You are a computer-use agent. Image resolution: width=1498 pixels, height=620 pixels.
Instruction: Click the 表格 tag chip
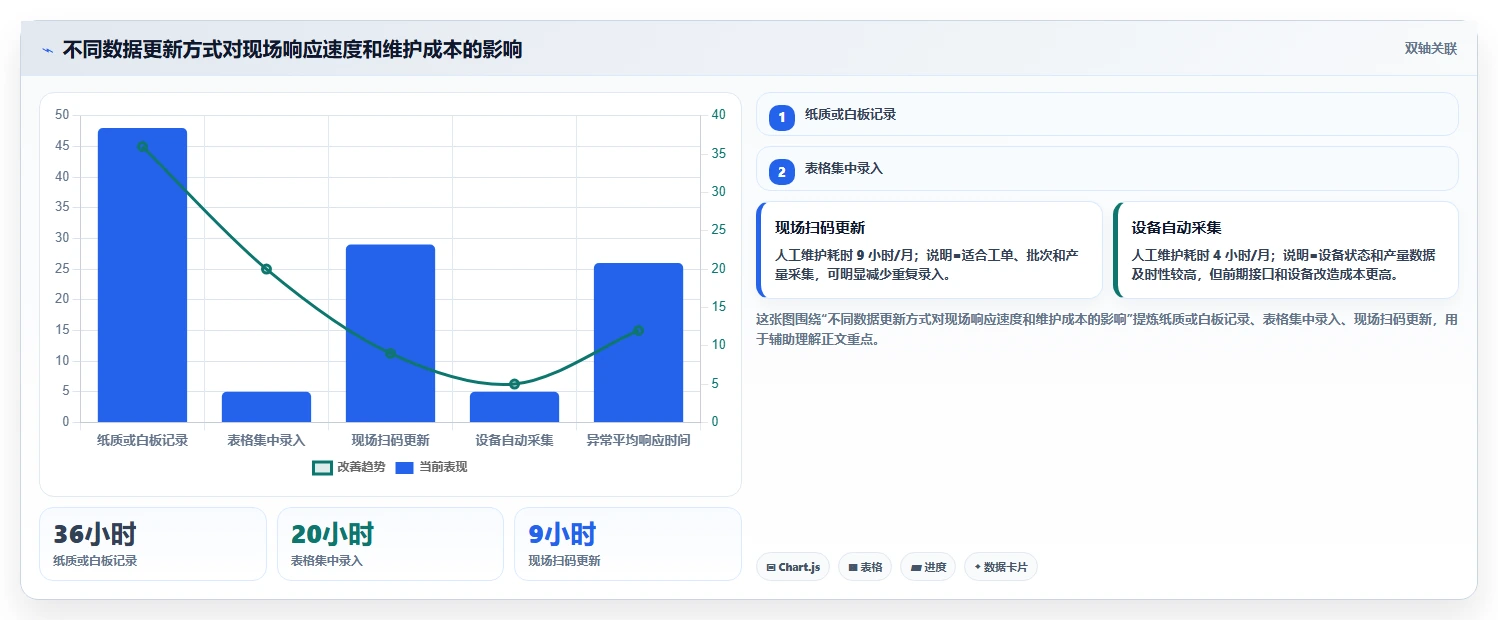point(865,567)
